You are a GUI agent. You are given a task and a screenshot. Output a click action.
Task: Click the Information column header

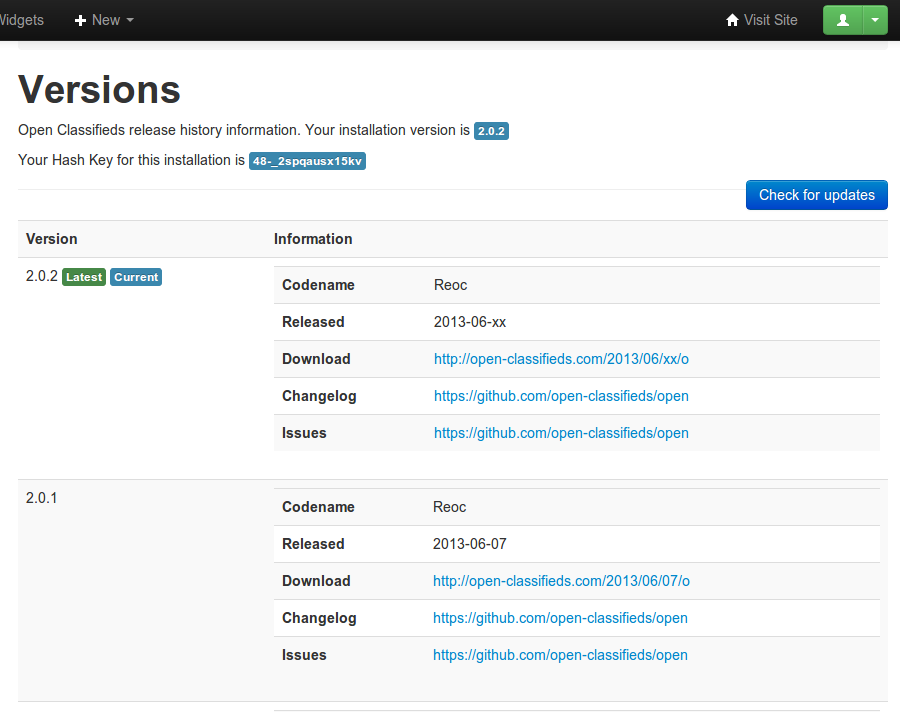point(313,239)
